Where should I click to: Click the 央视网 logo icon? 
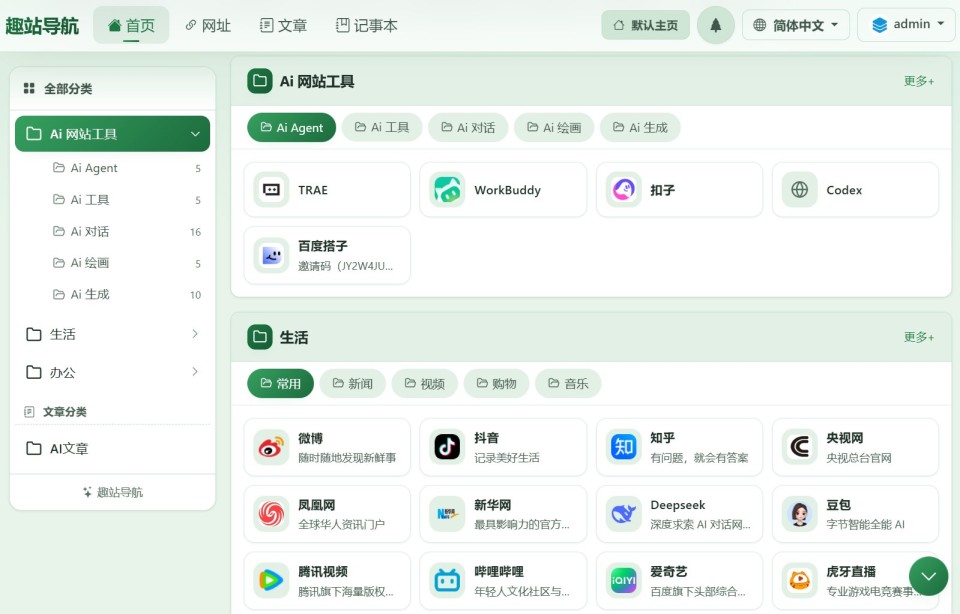tap(799, 447)
